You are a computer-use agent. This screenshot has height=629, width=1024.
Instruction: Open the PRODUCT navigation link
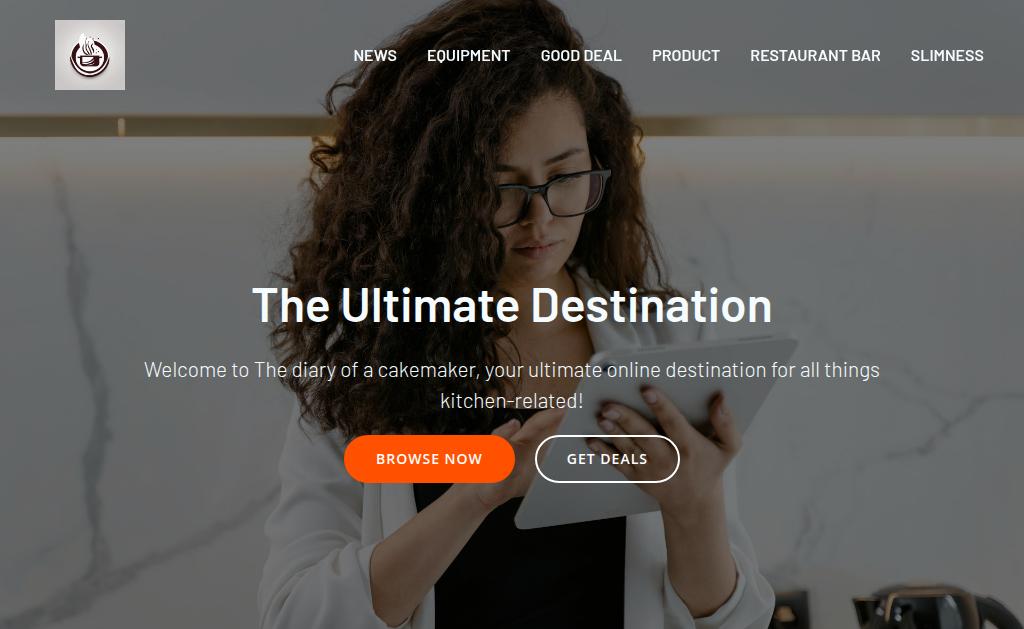(686, 56)
